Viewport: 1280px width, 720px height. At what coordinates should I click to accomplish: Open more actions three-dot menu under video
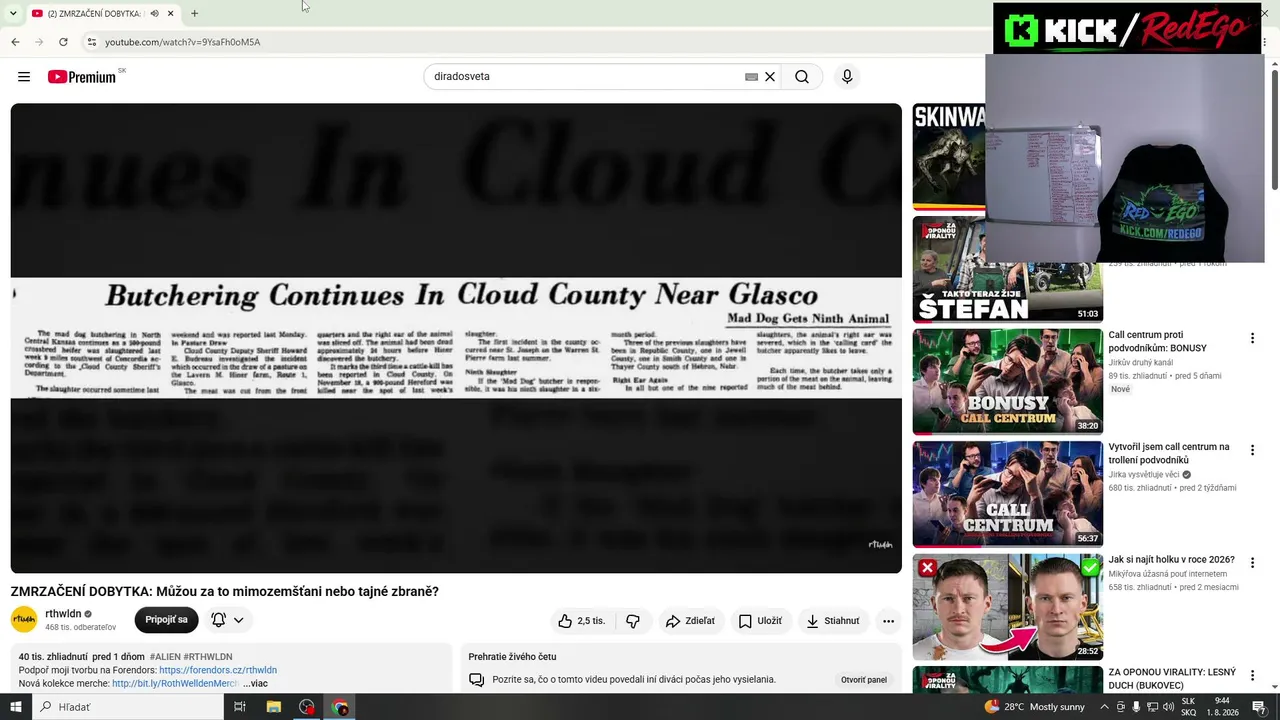[x=888, y=621]
